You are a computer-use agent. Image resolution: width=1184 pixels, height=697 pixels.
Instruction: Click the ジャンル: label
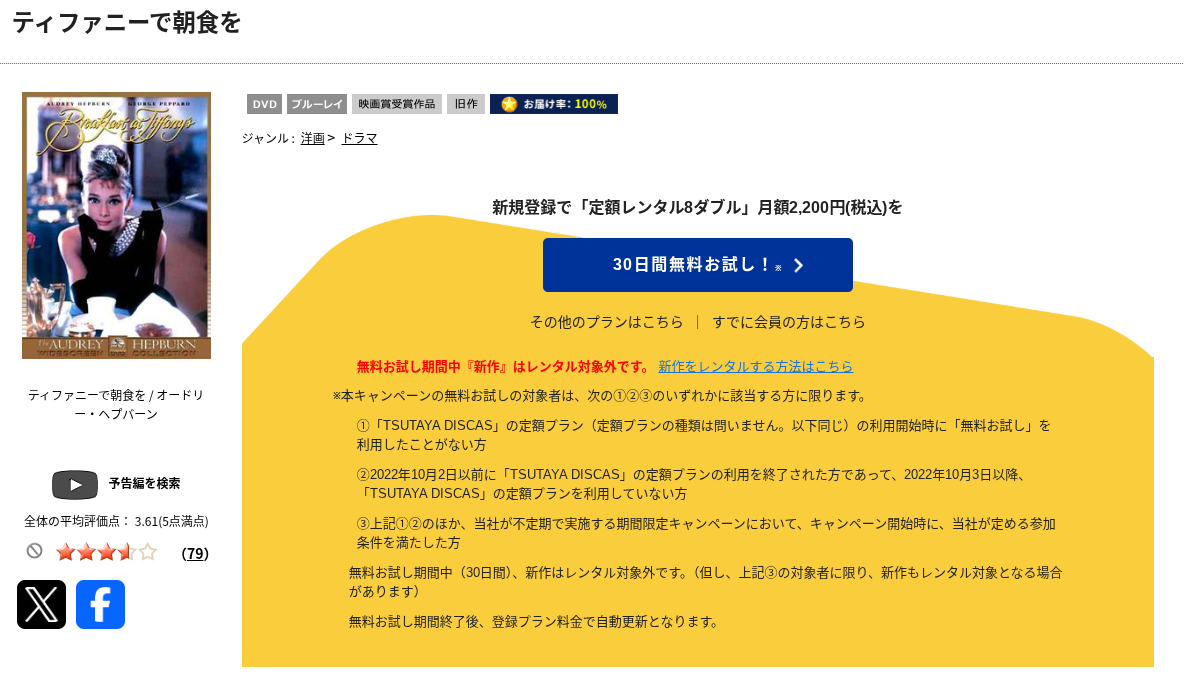(x=268, y=138)
